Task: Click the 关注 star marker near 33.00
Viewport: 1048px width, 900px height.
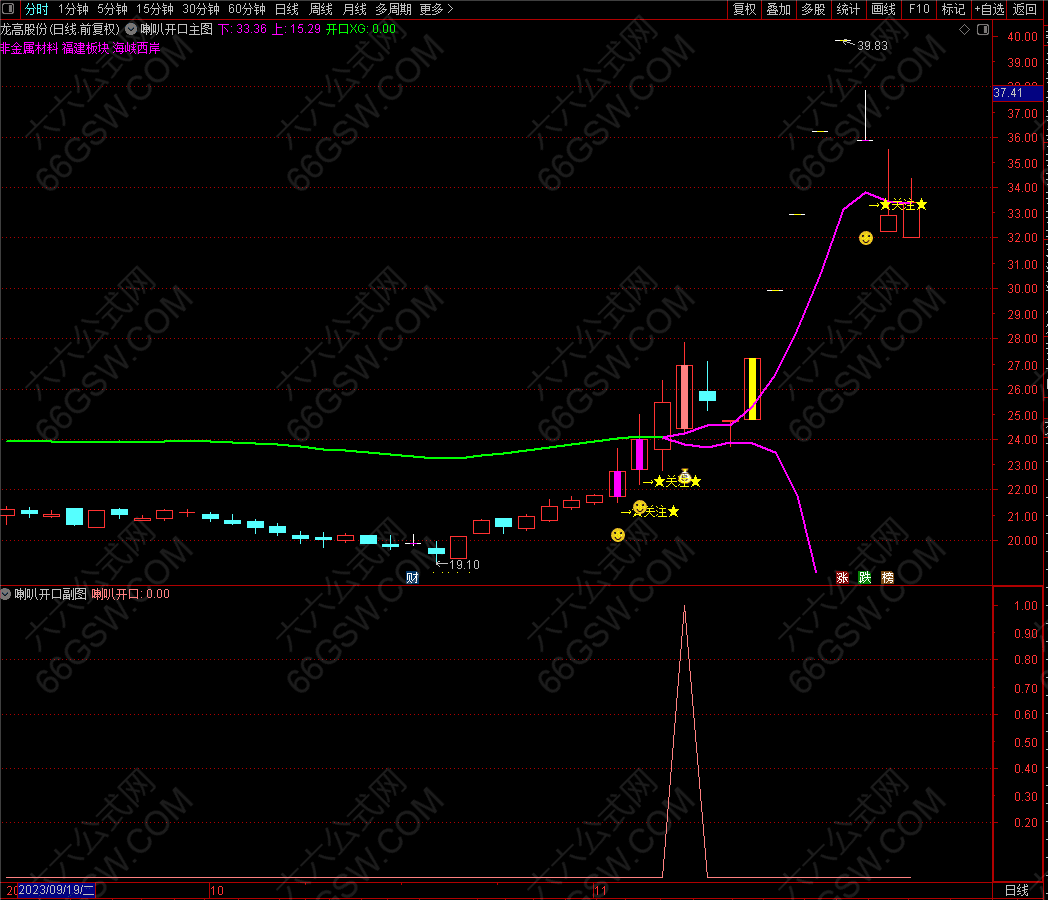Action: 898,205
